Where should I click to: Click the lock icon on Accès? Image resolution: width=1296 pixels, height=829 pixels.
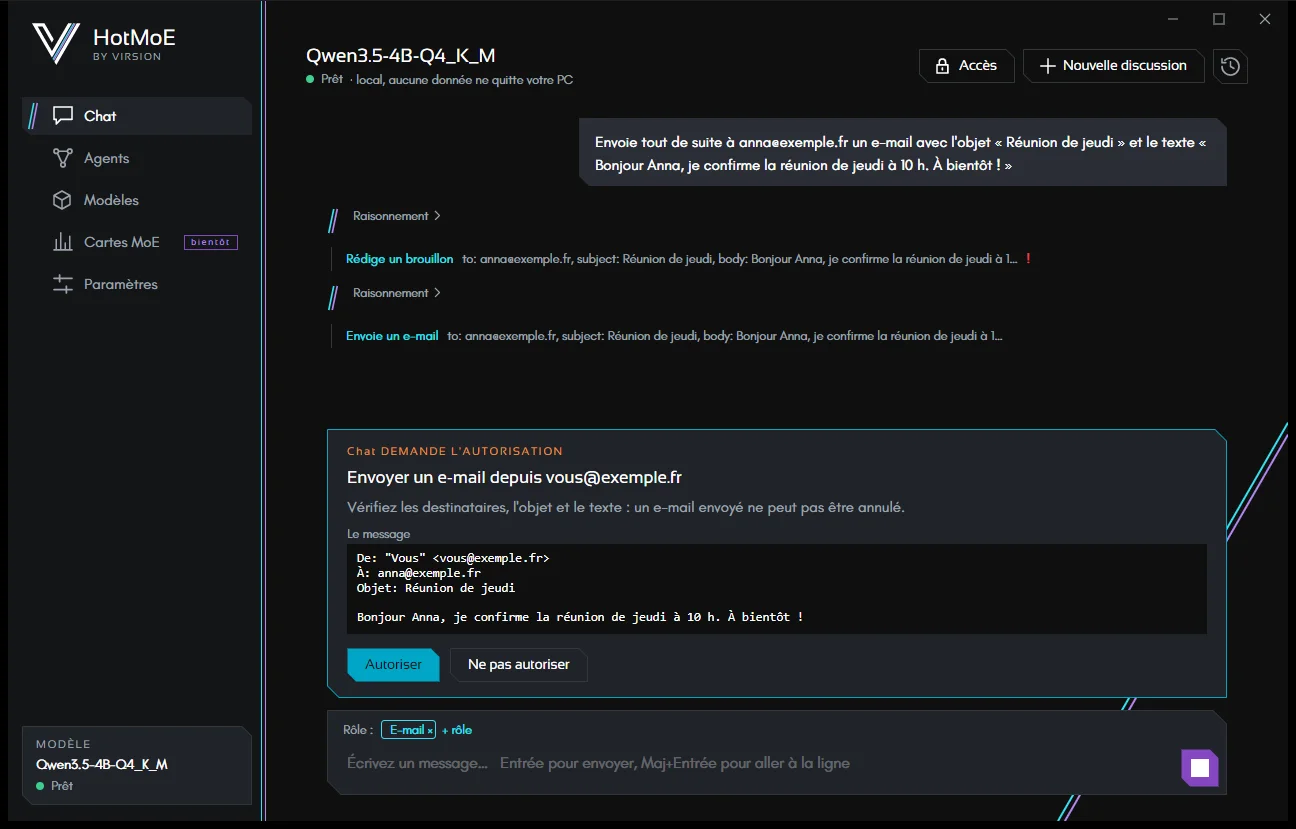point(942,66)
